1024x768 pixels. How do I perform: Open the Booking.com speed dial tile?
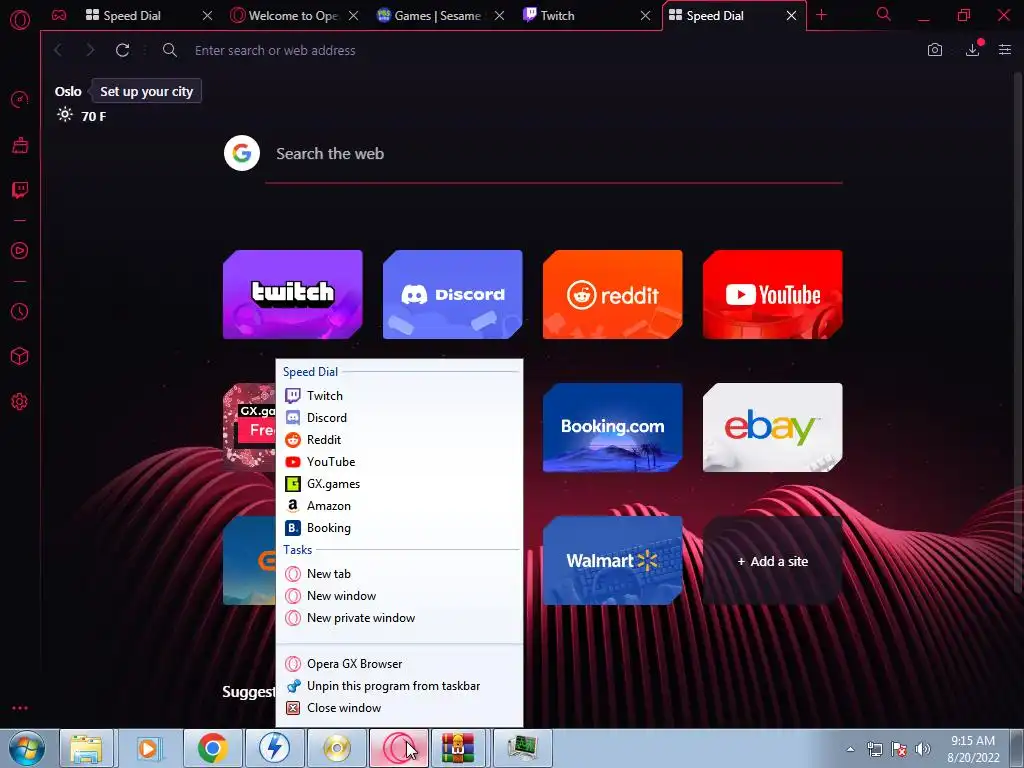[x=613, y=428]
